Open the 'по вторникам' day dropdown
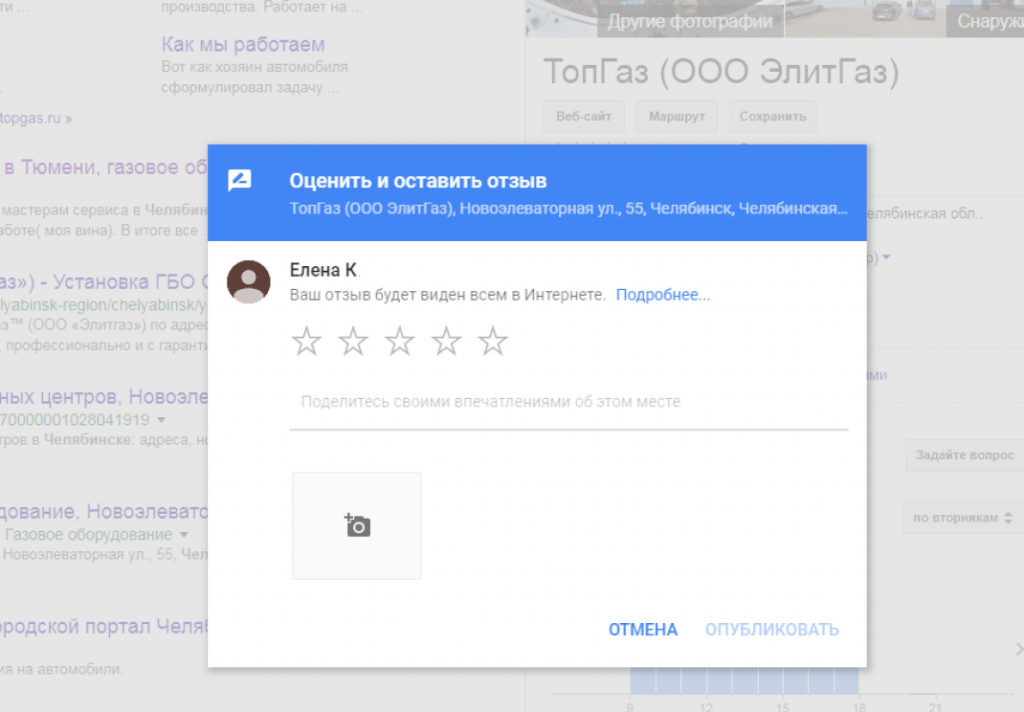The image size is (1024, 712). pyautogui.click(x=963, y=518)
